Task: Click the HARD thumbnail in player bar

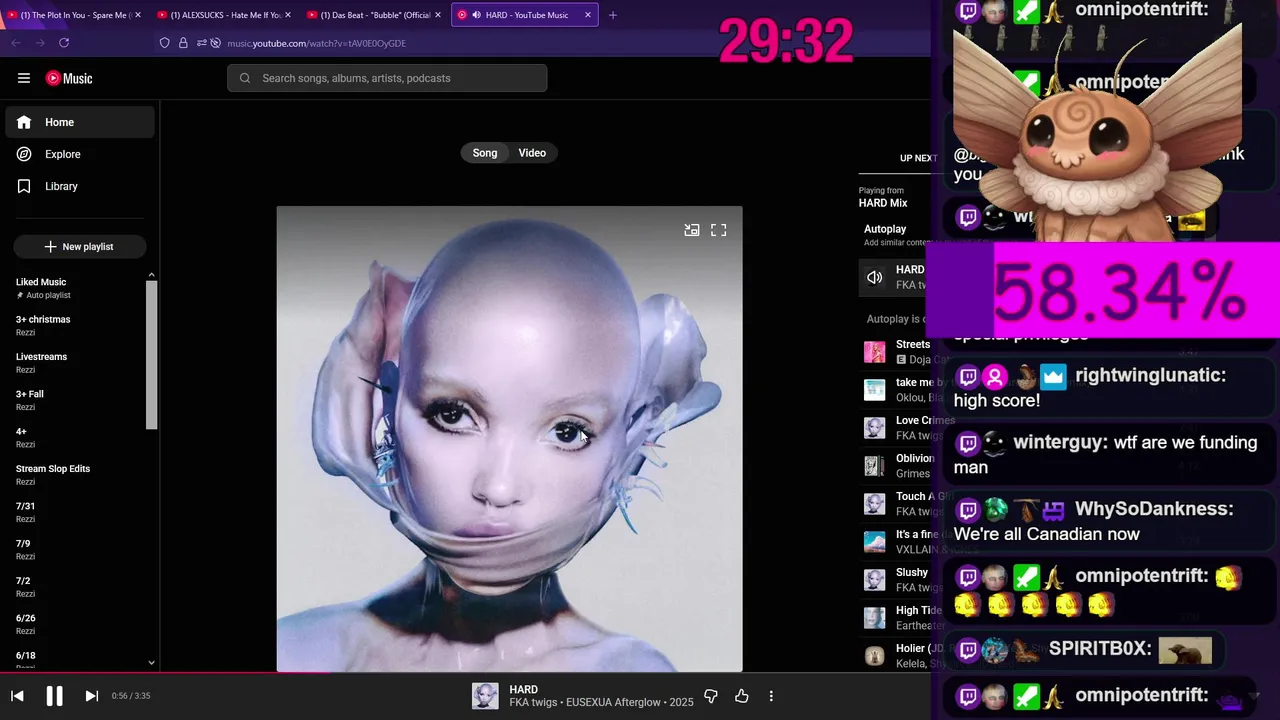Action: (x=485, y=696)
